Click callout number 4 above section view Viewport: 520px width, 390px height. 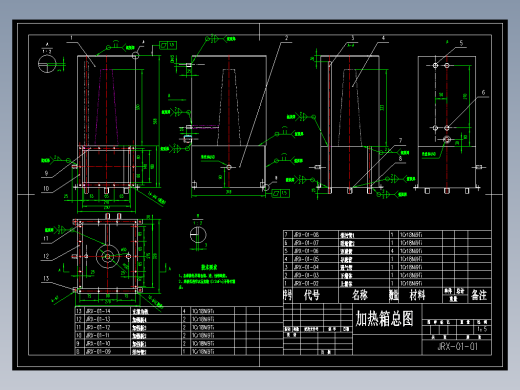[x=383, y=38]
